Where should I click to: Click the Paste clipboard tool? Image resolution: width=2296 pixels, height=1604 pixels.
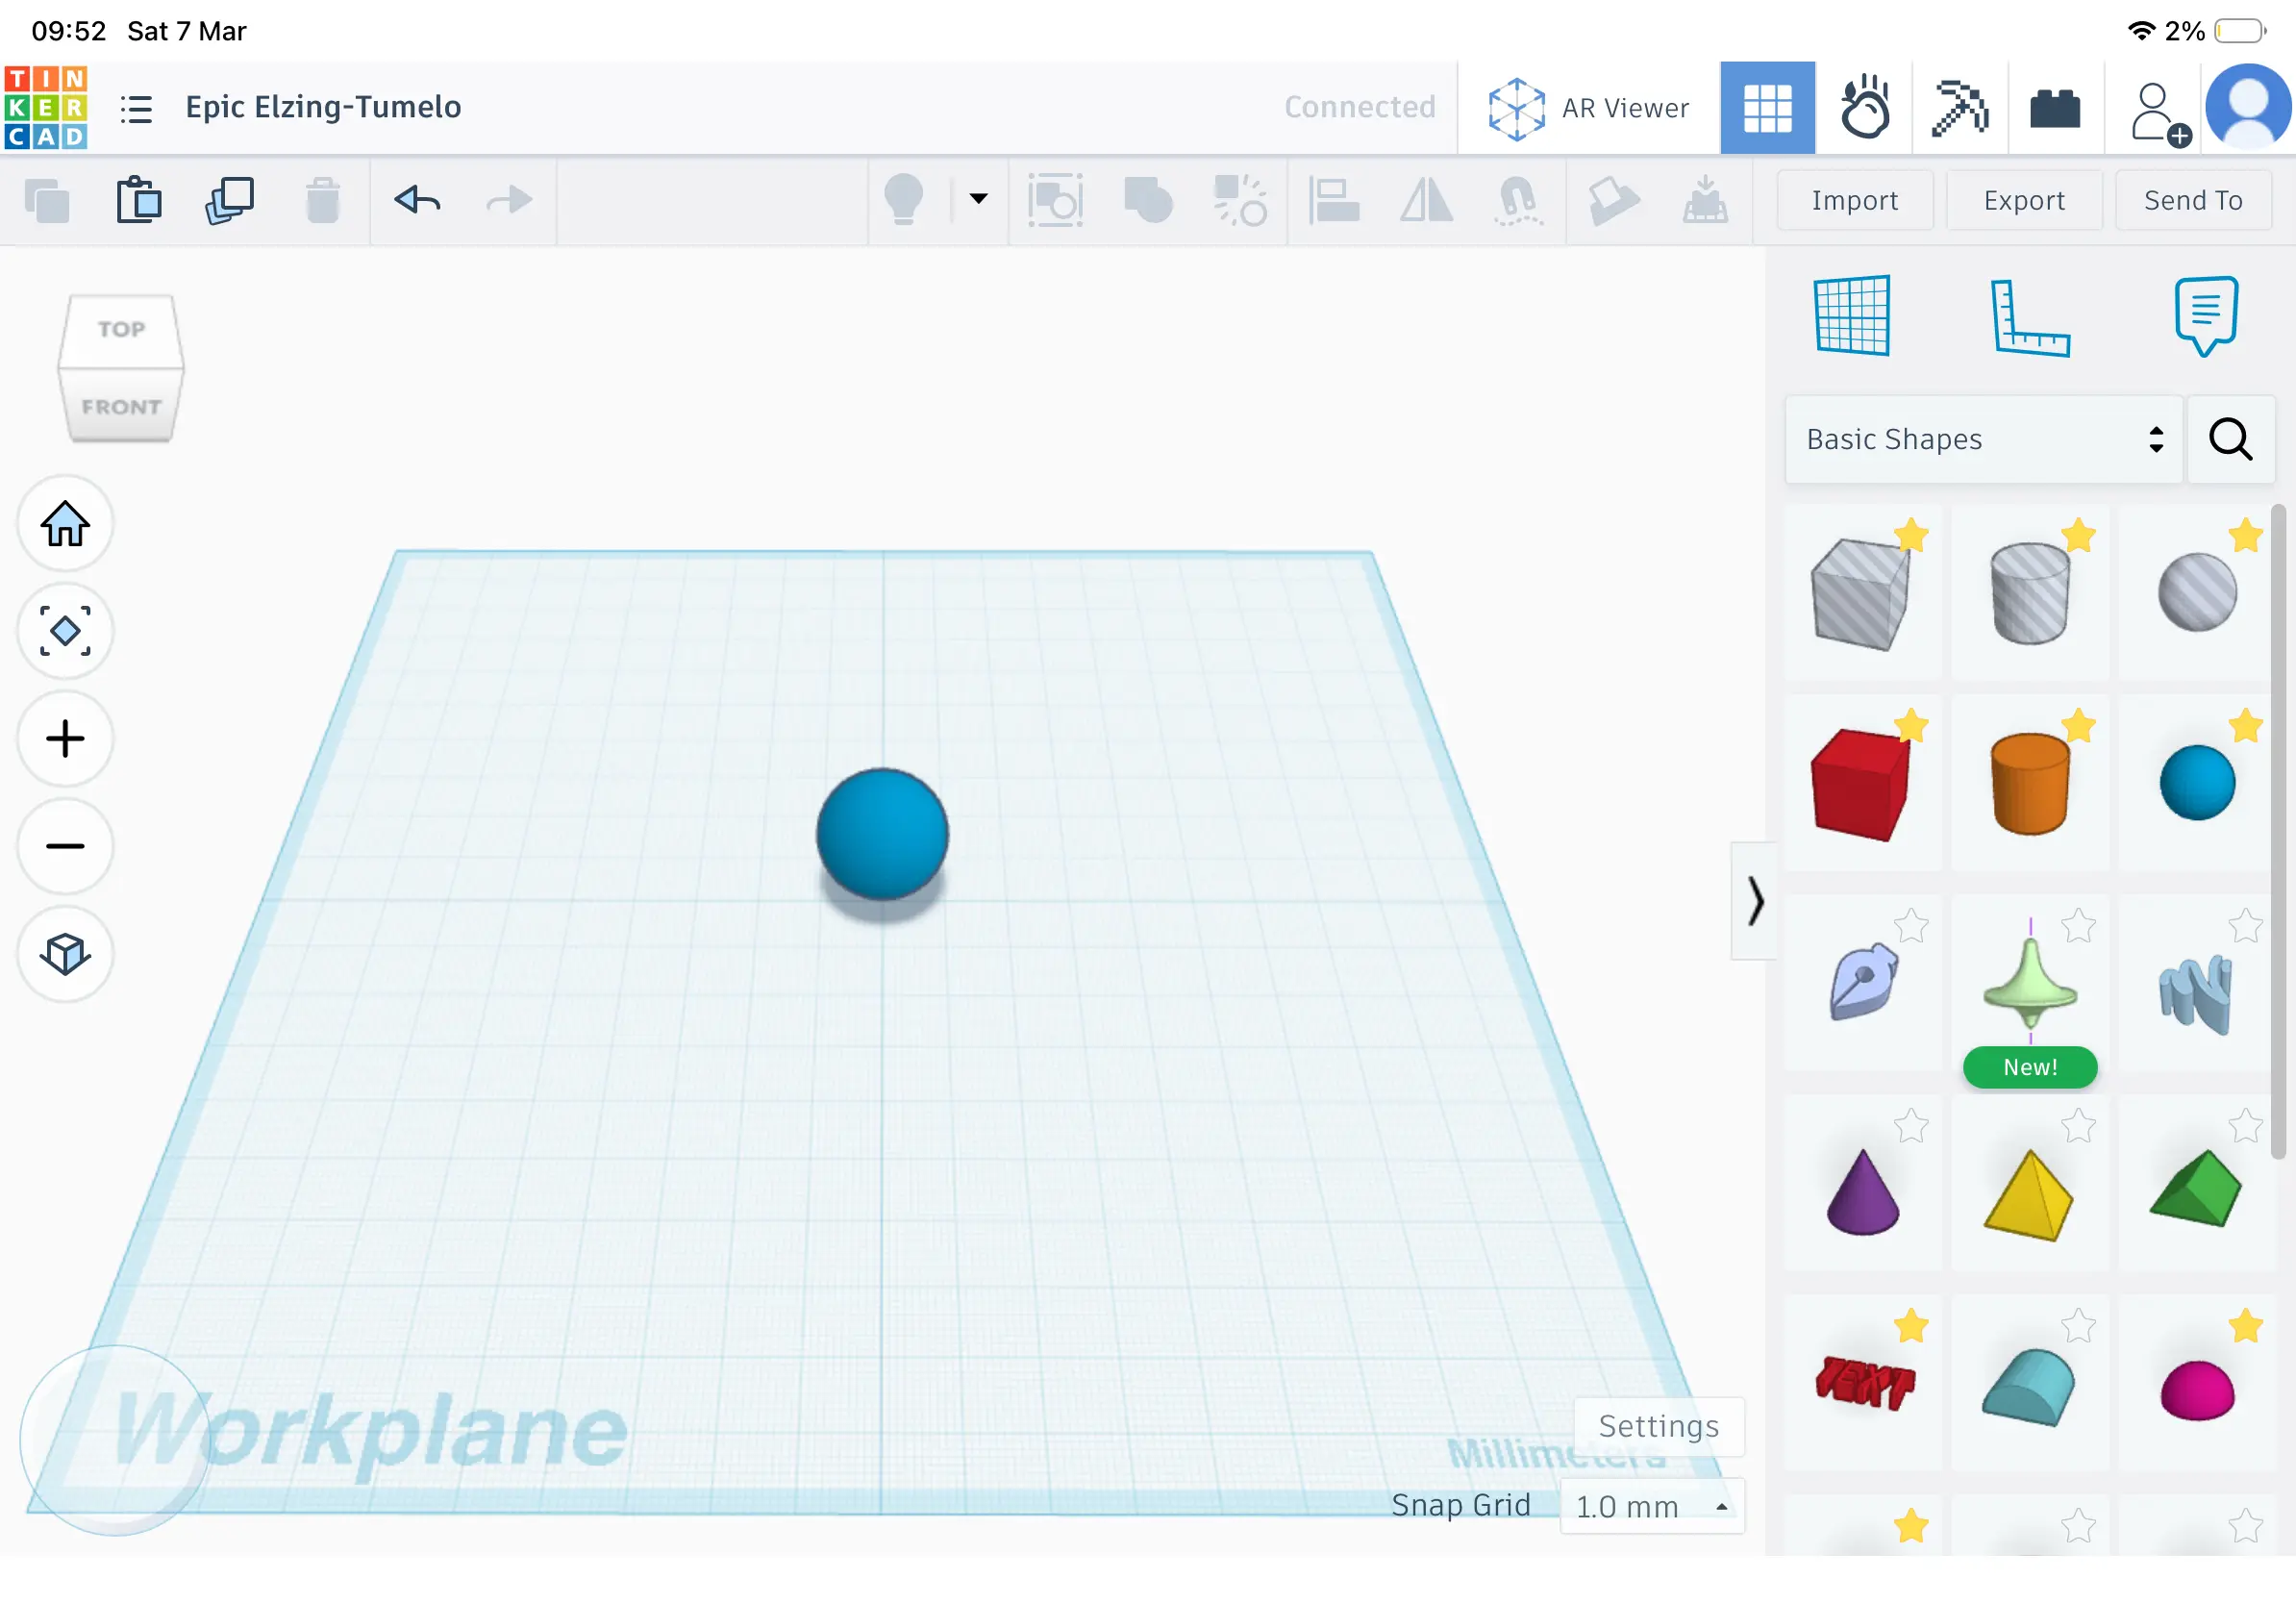coord(139,200)
